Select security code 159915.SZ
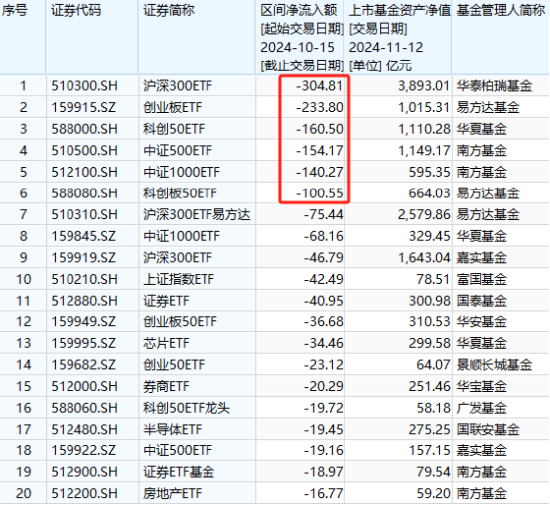The height and width of the screenshot is (505, 550). point(83,107)
